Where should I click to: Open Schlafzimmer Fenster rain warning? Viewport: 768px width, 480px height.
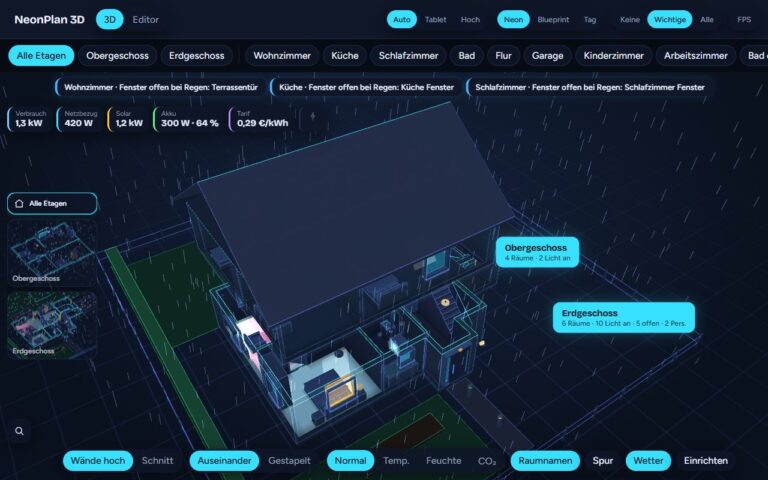pyautogui.click(x=589, y=87)
